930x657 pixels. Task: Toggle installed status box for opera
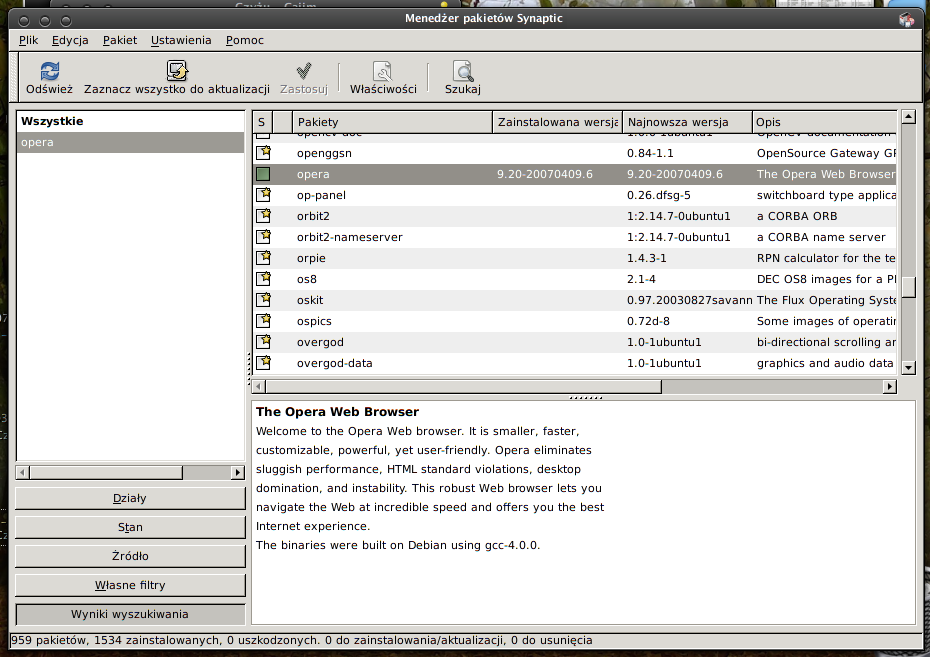click(263, 174)
